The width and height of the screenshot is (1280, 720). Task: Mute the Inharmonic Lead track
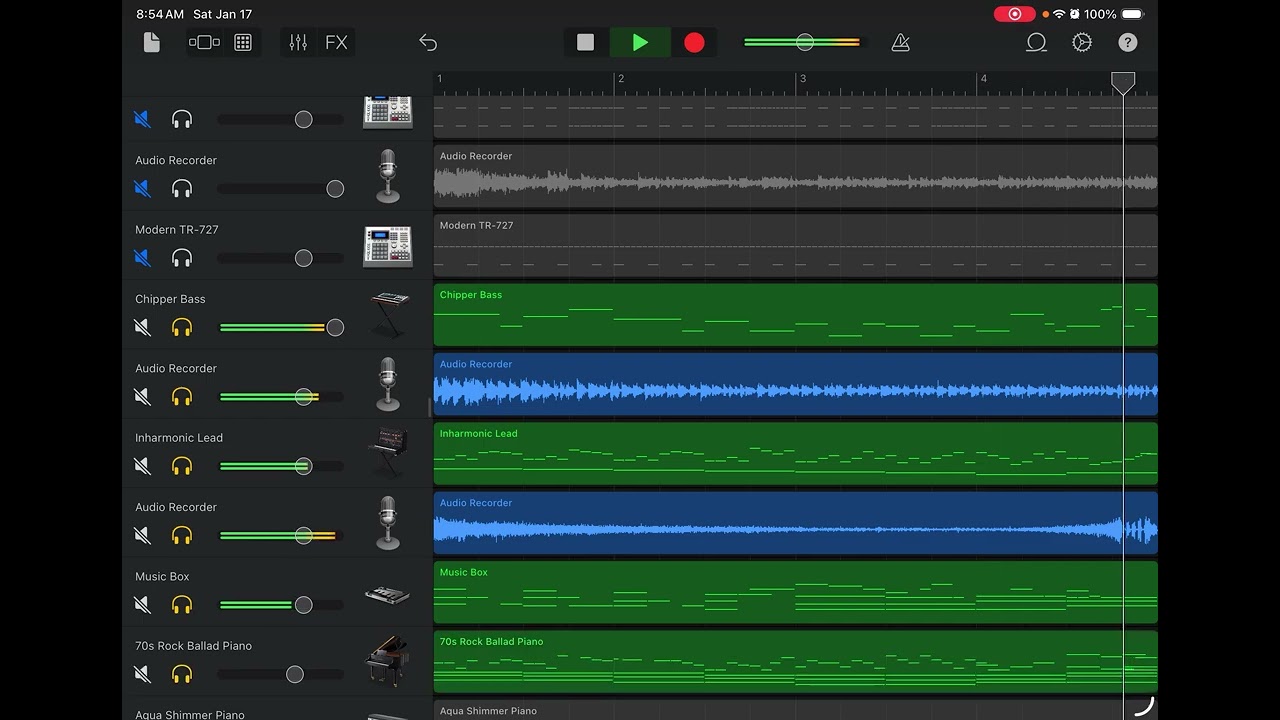(142, 466)
